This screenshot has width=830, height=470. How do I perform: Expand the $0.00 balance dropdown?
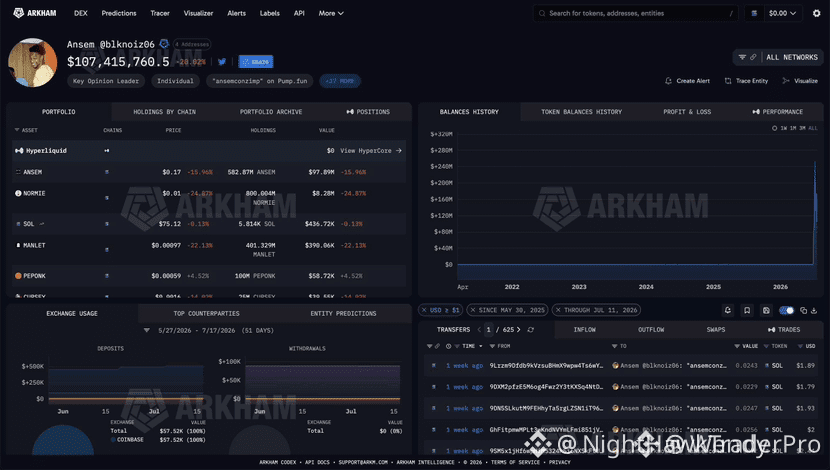(782, 13)
